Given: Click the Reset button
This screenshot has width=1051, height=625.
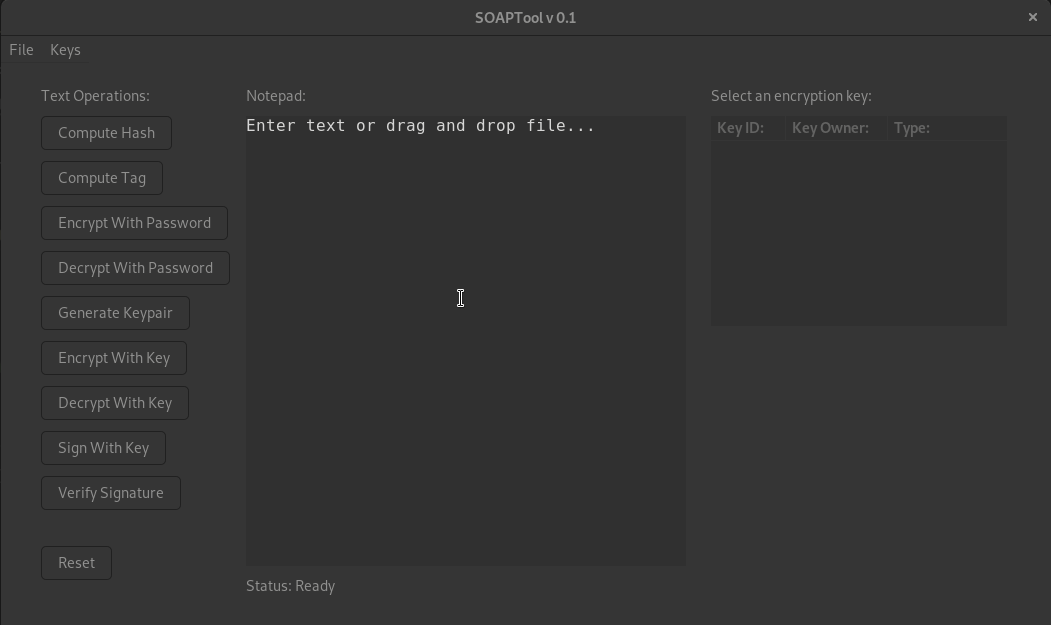Looking at the screenshot, I should coord(76,563).
